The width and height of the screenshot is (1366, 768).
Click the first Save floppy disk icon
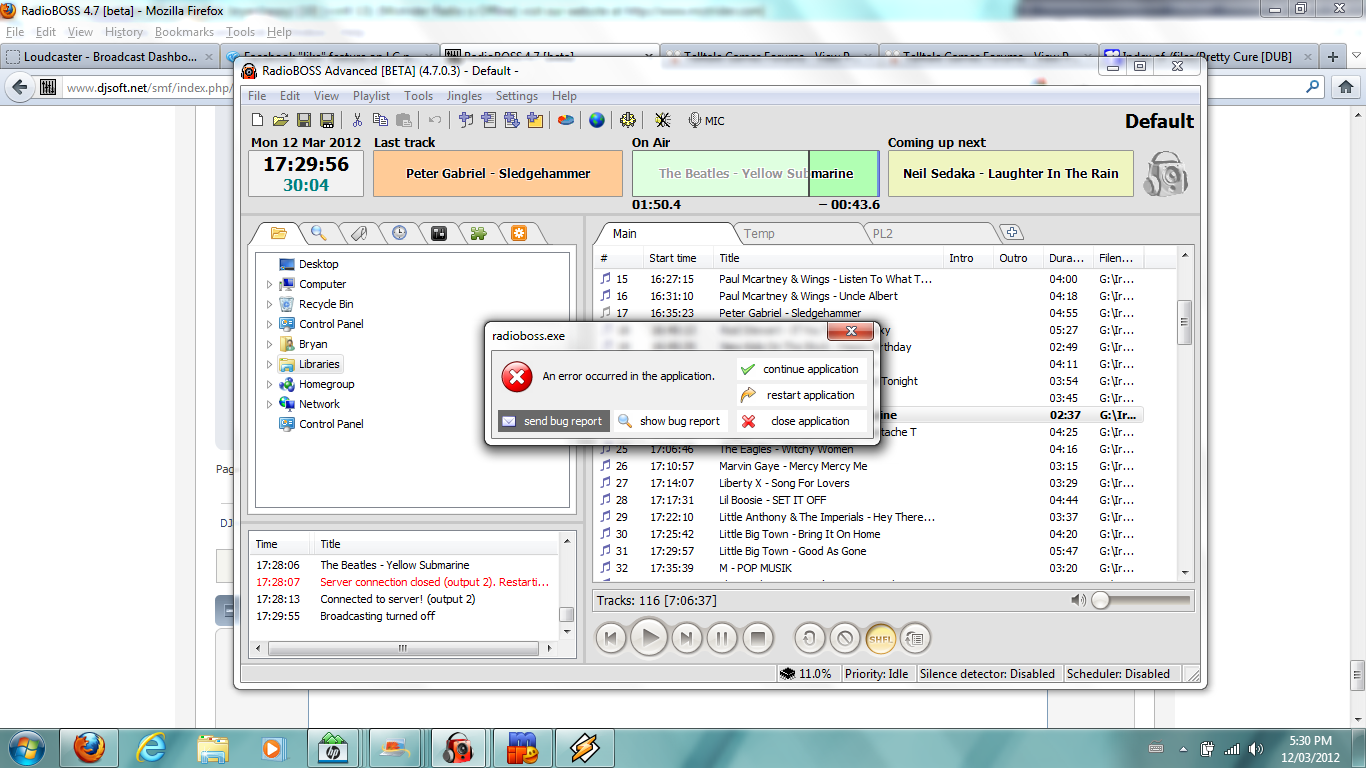pos(304,120)
